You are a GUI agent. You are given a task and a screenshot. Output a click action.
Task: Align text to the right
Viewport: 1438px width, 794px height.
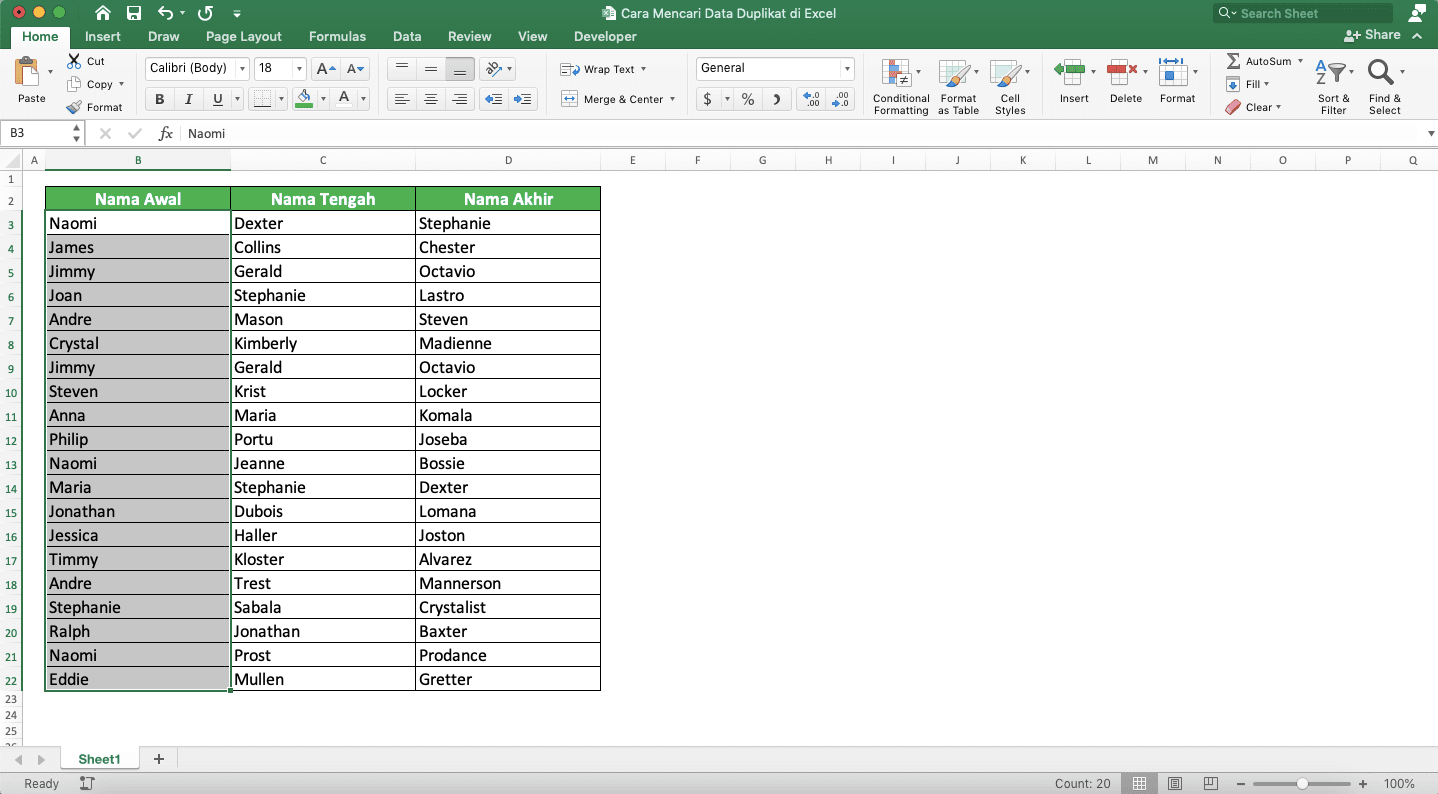pyautogui.click(x=460, y=99)
